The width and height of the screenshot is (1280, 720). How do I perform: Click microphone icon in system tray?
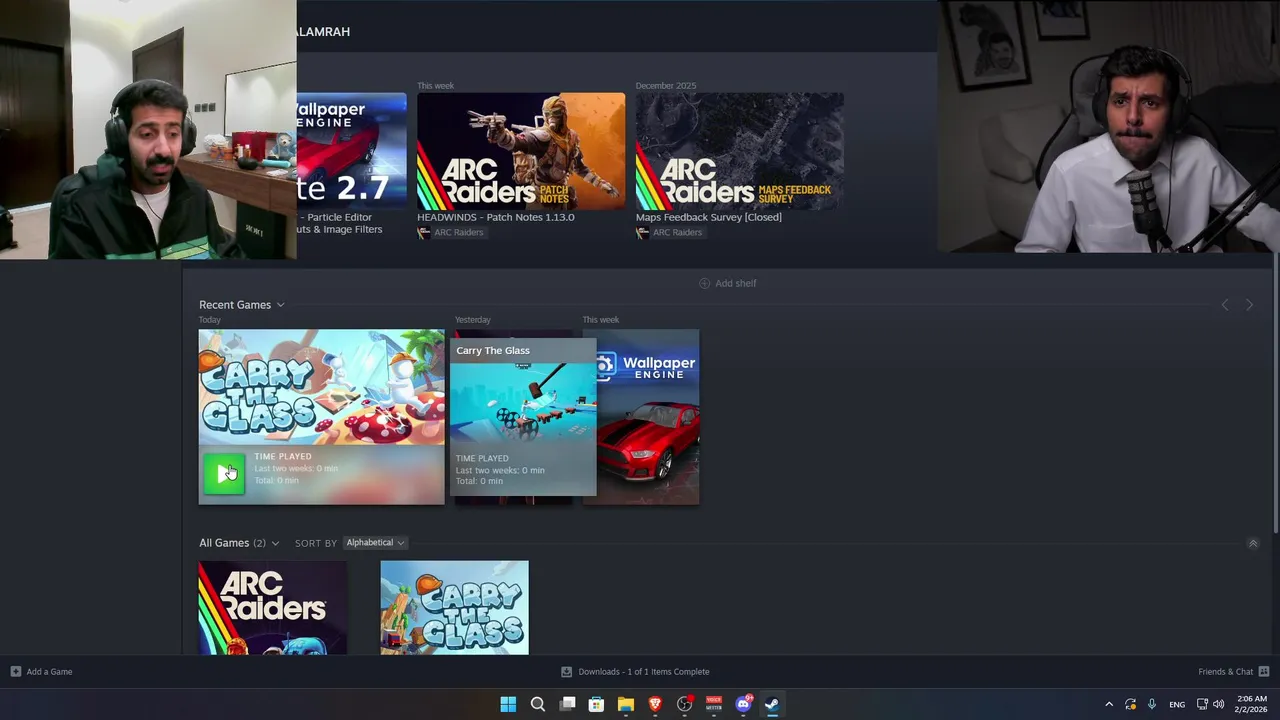pyautogui.click(x=1152, y=704)
